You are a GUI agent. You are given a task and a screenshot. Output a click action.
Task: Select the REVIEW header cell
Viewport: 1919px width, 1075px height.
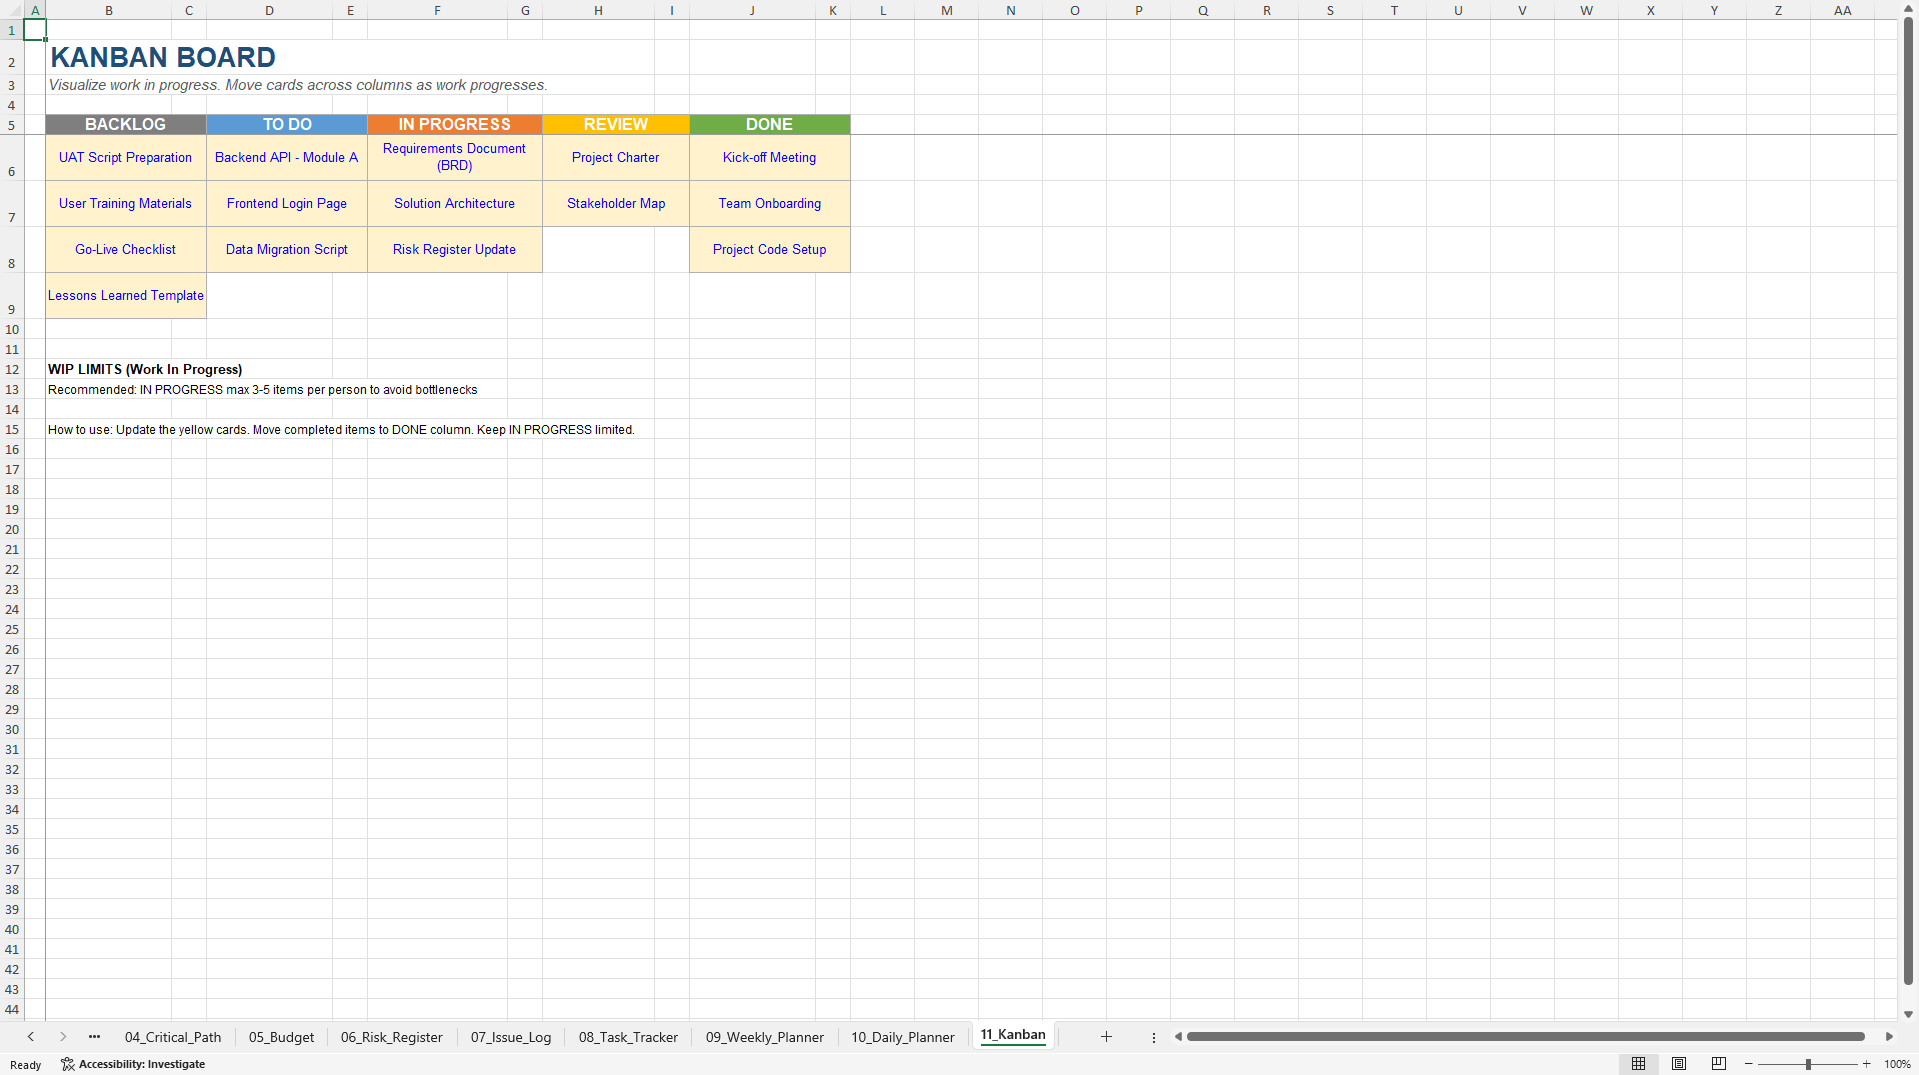[616, 124]
